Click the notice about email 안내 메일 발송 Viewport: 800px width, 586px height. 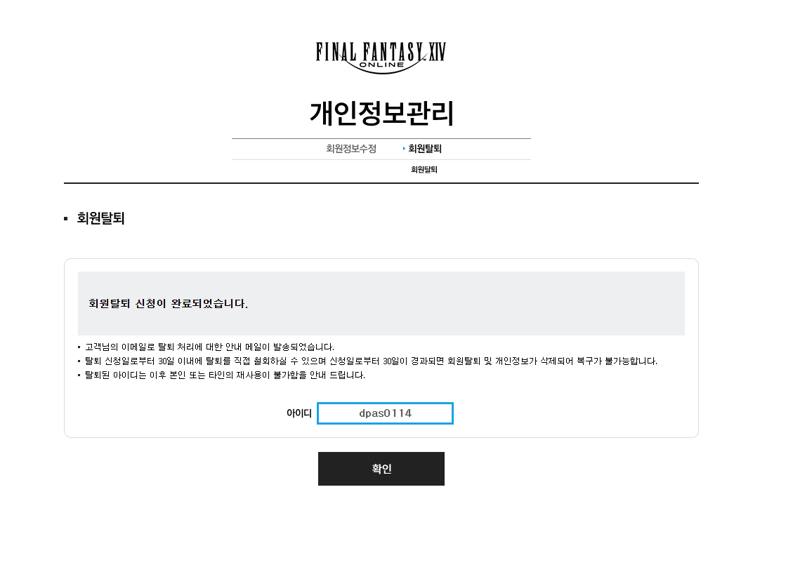click(x=209, y=347)
